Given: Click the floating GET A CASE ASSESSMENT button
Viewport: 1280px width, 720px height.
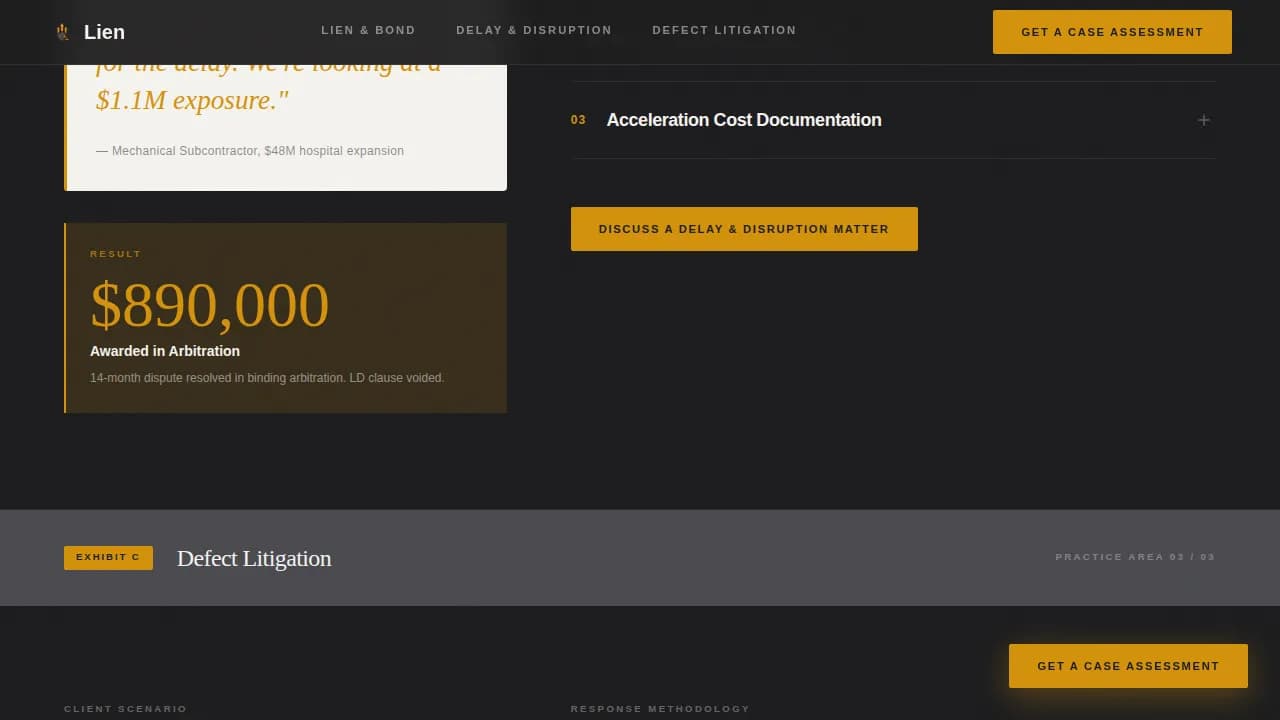Looking at the screenshot, I should 1128,665.
